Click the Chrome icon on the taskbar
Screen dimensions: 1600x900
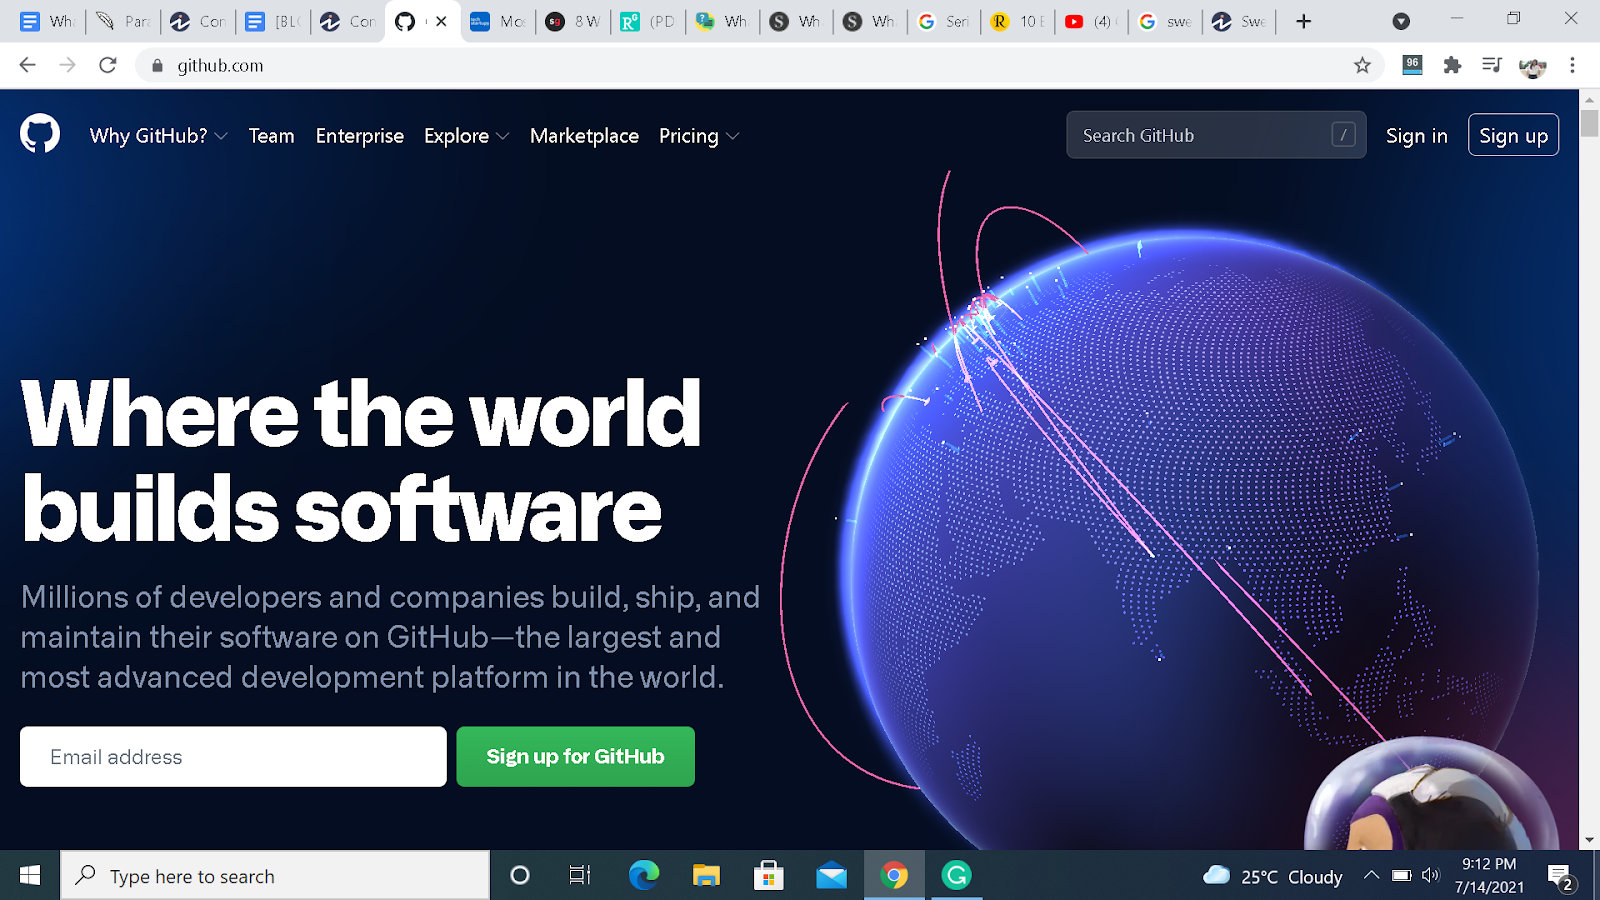click(x=894, y=876)
